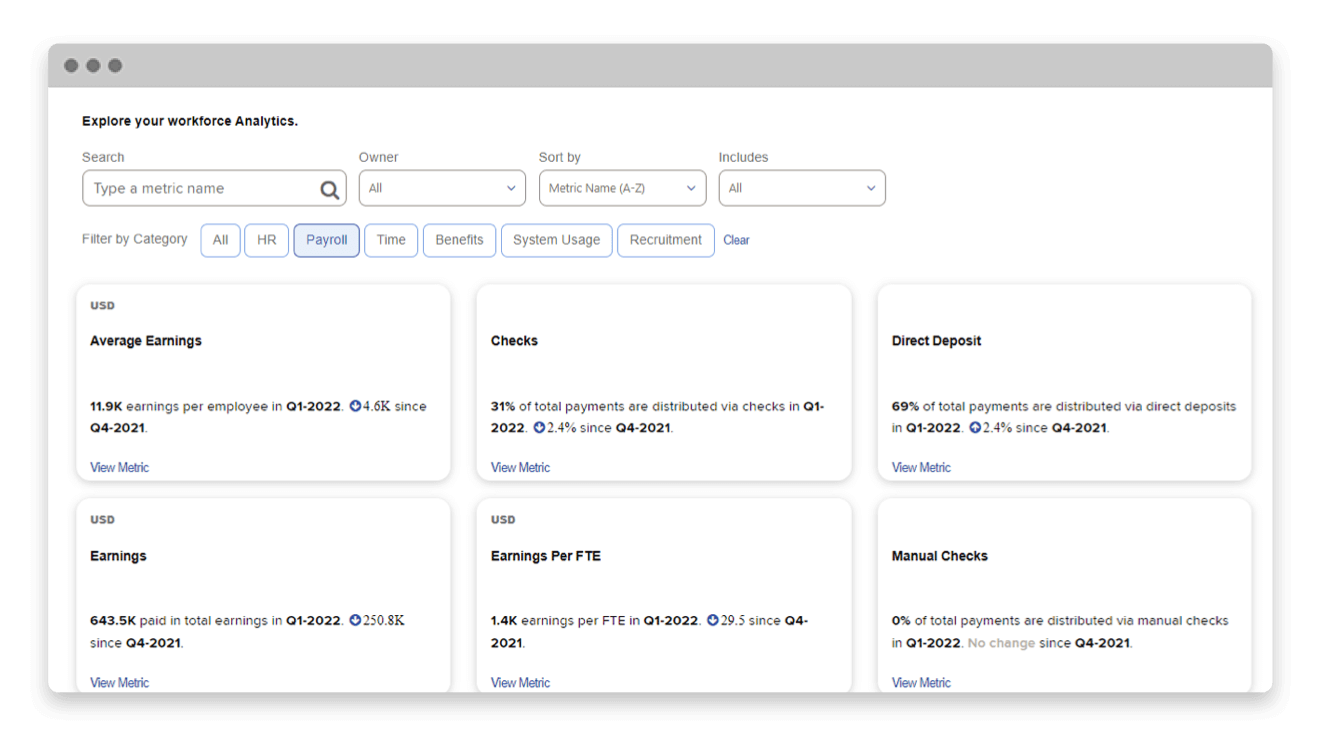
Task: Open the Includes dropdown
Action: coord(801,188)
